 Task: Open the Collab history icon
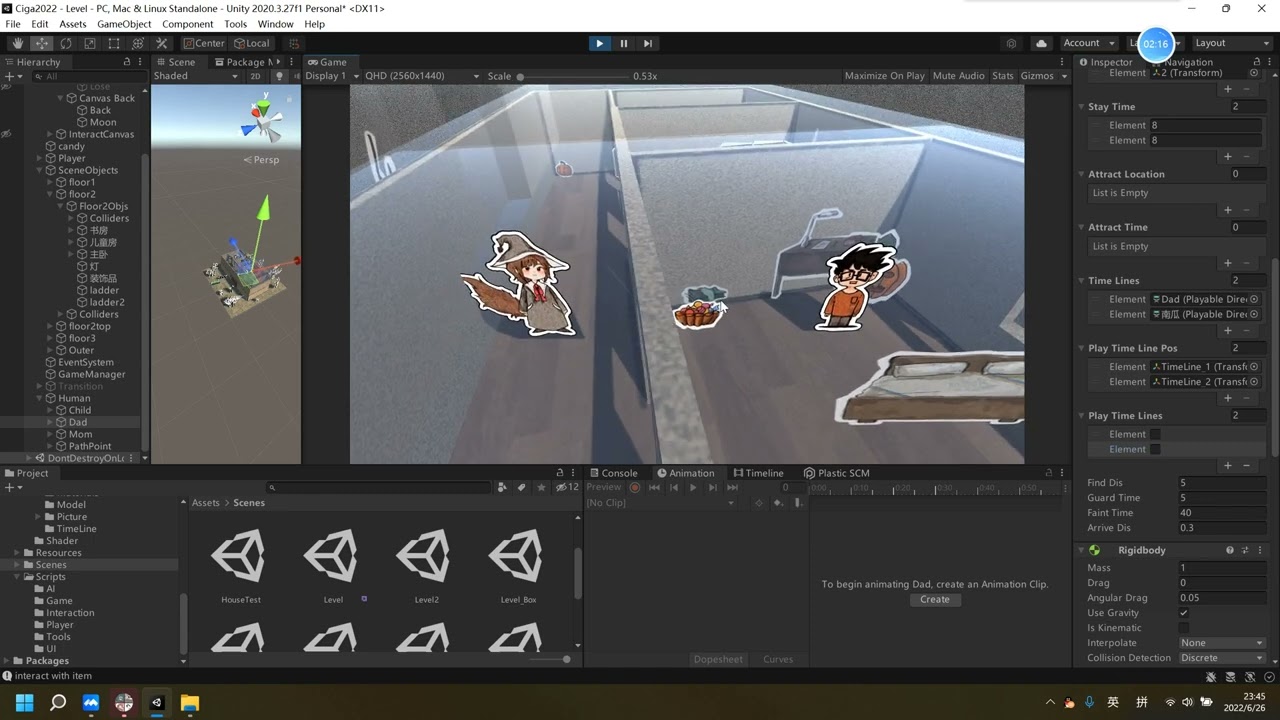1012,43
